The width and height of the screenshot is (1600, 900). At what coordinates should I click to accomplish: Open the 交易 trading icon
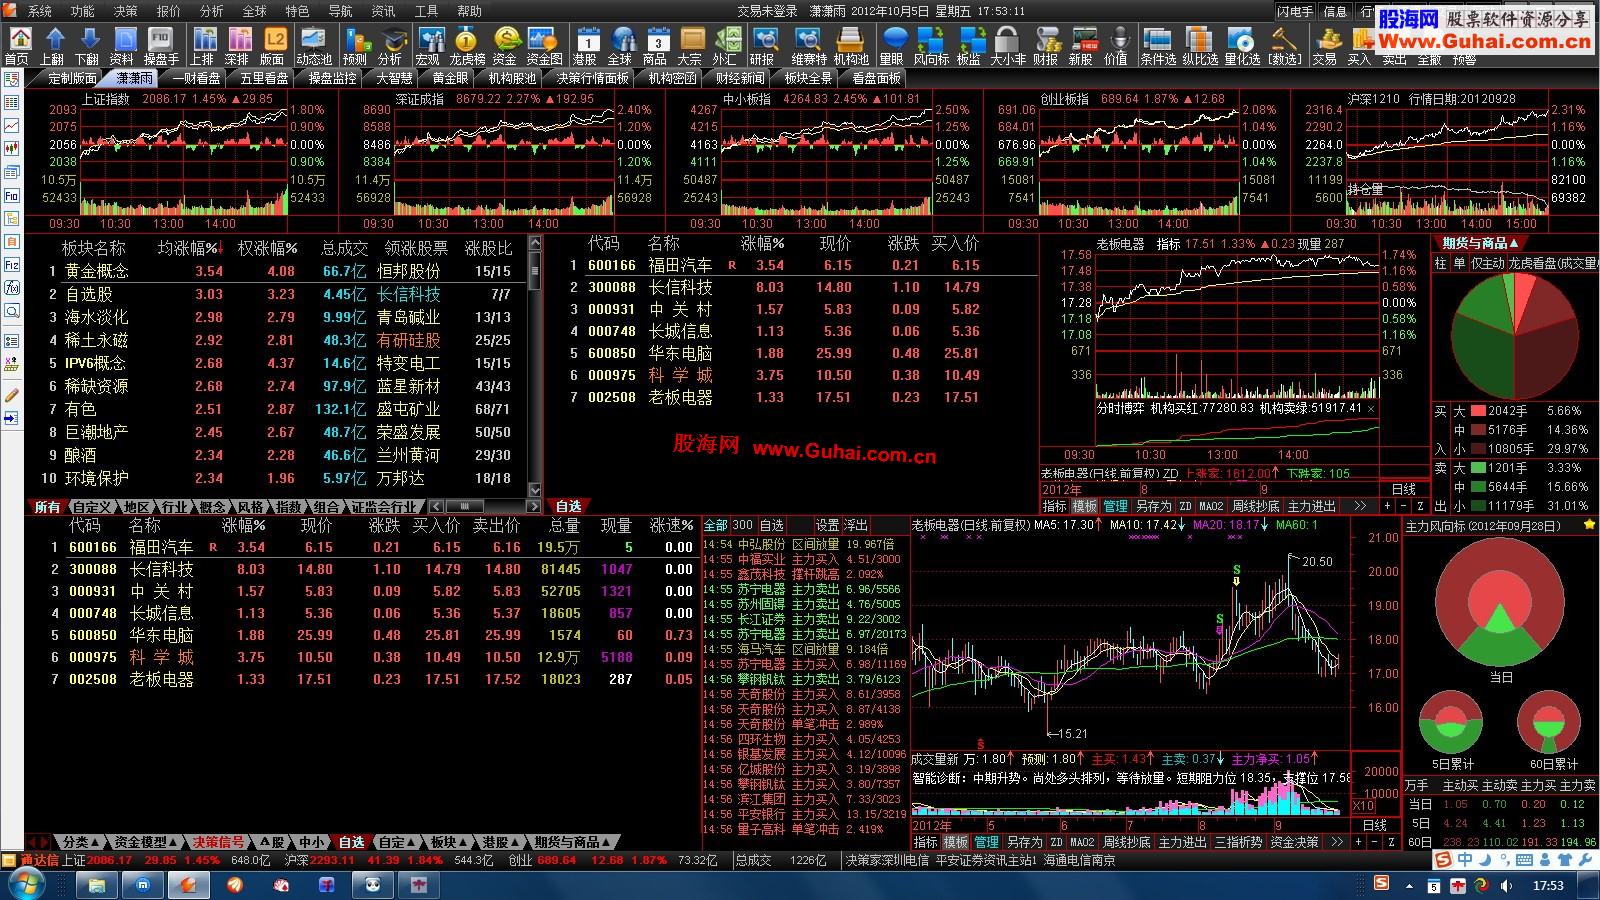tap(1324, 46)
